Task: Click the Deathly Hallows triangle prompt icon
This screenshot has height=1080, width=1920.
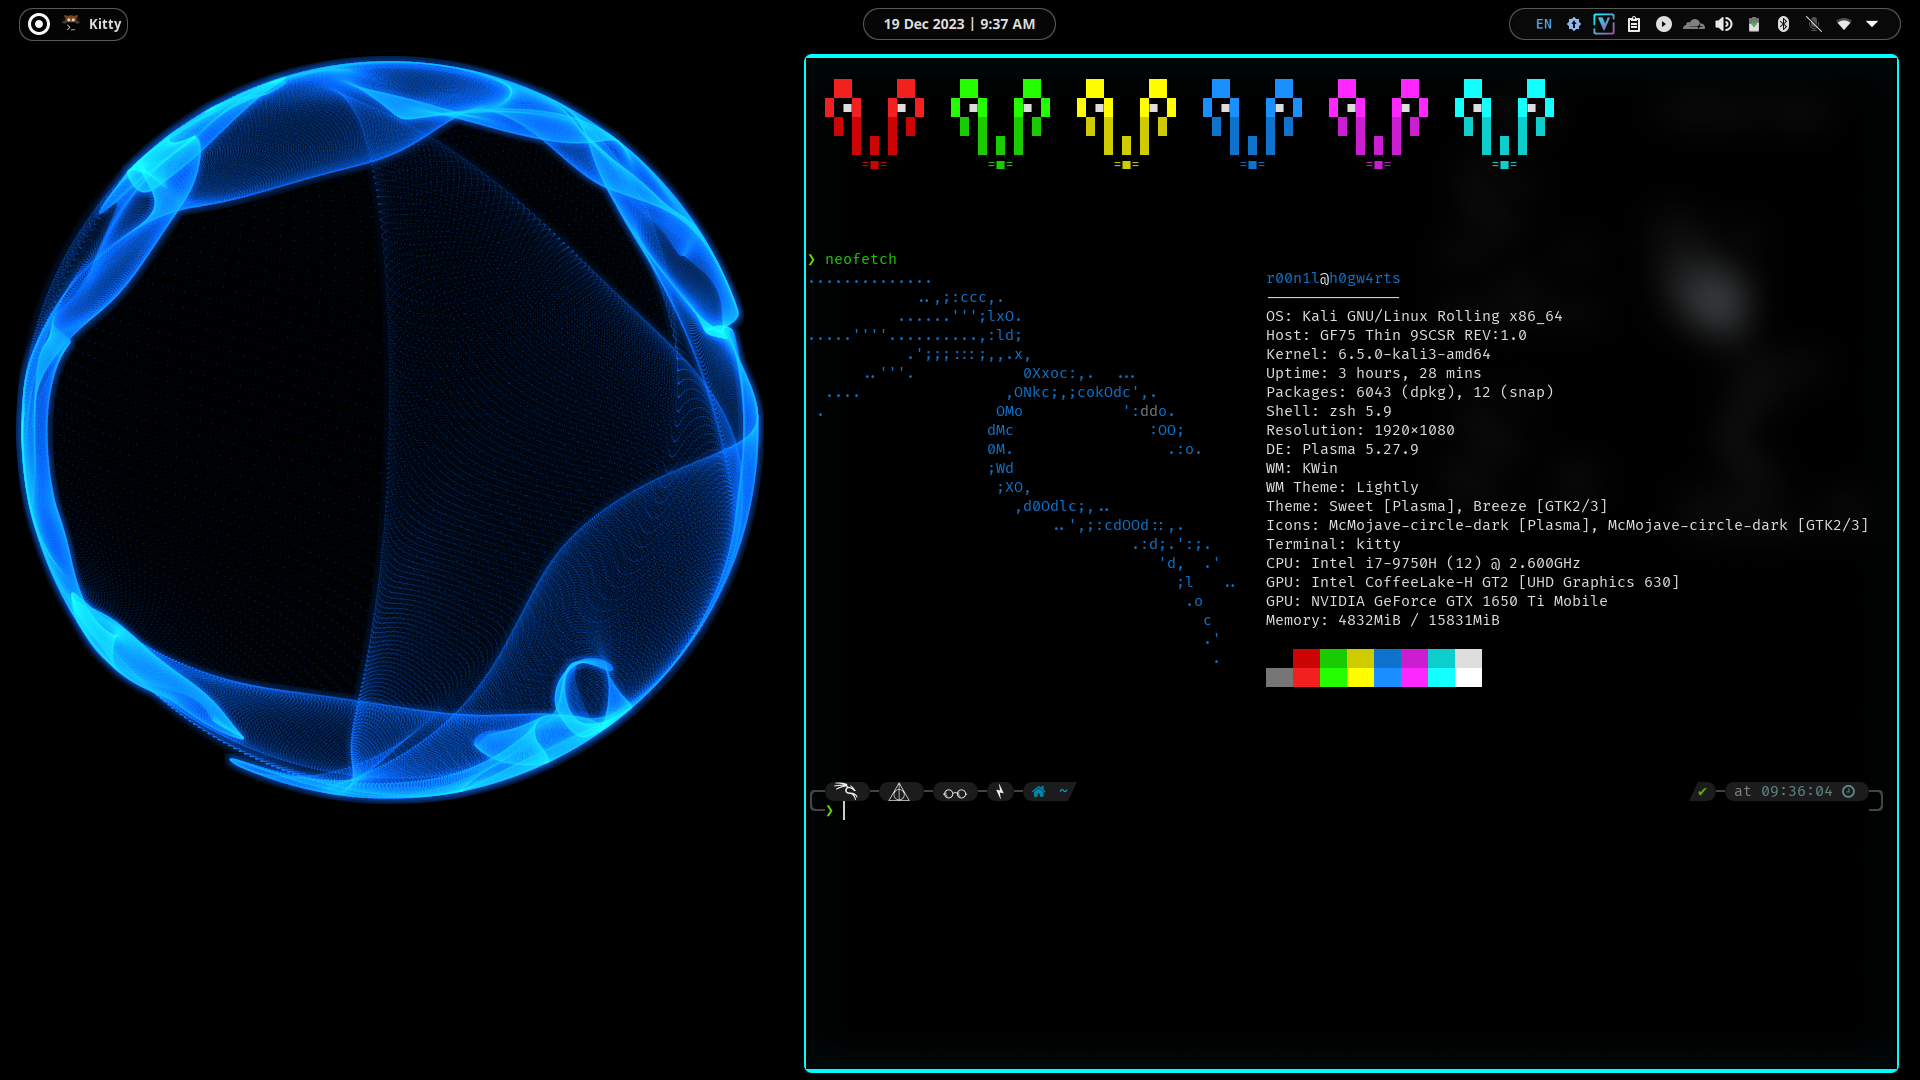Action: point(899,792)
